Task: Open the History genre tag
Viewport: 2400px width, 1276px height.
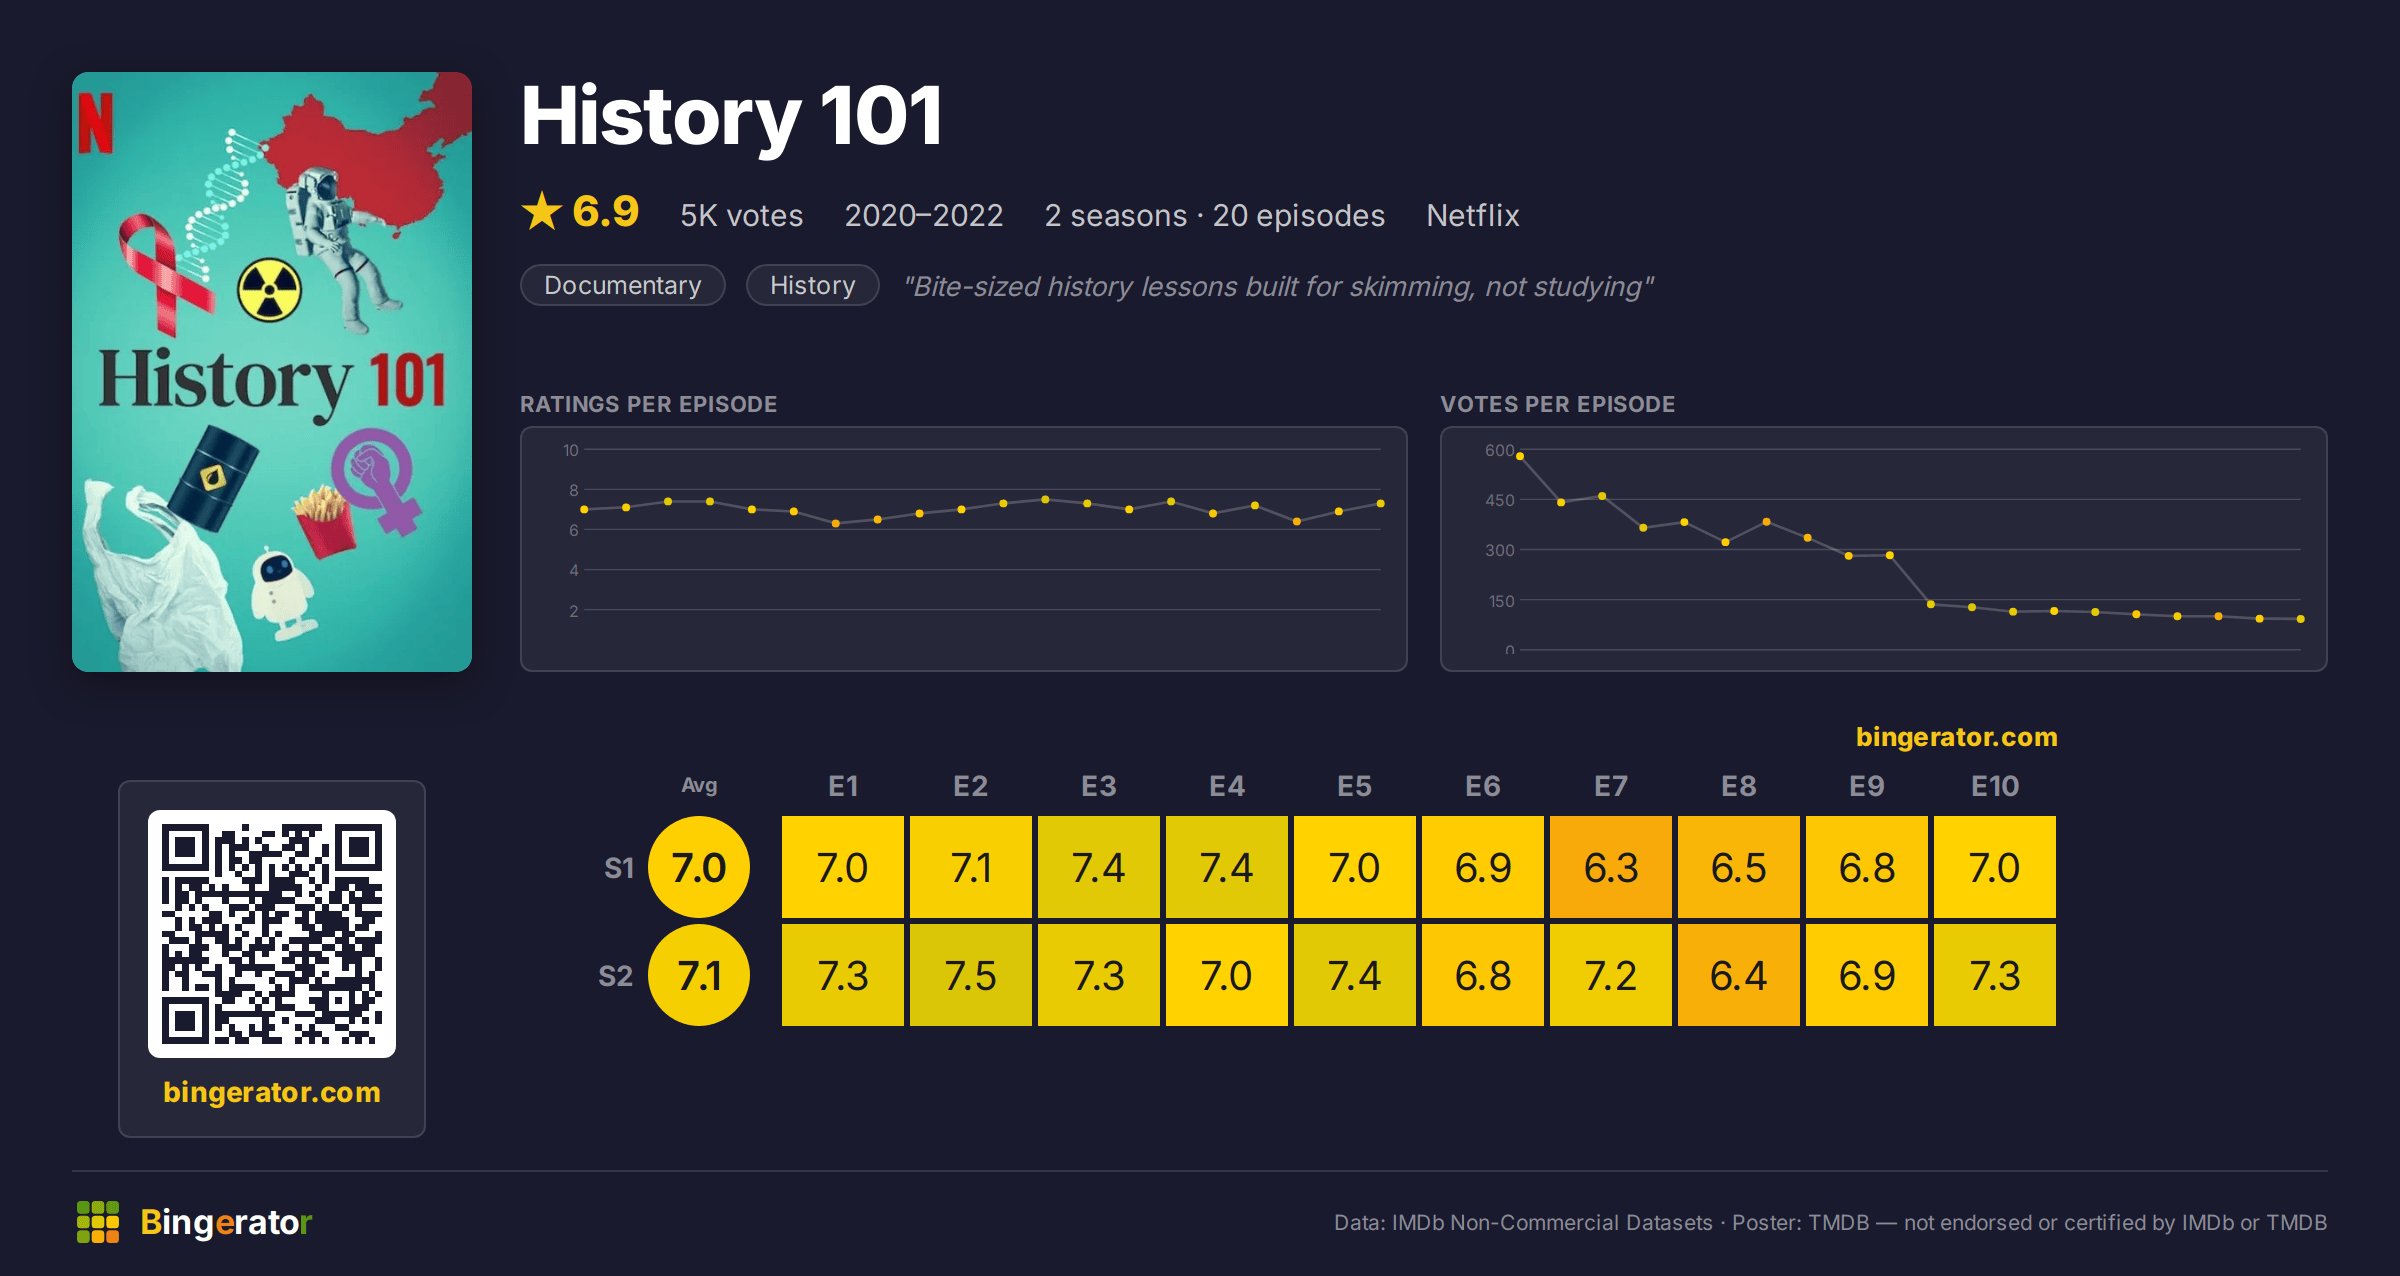Action: click(x=812, y=285)
